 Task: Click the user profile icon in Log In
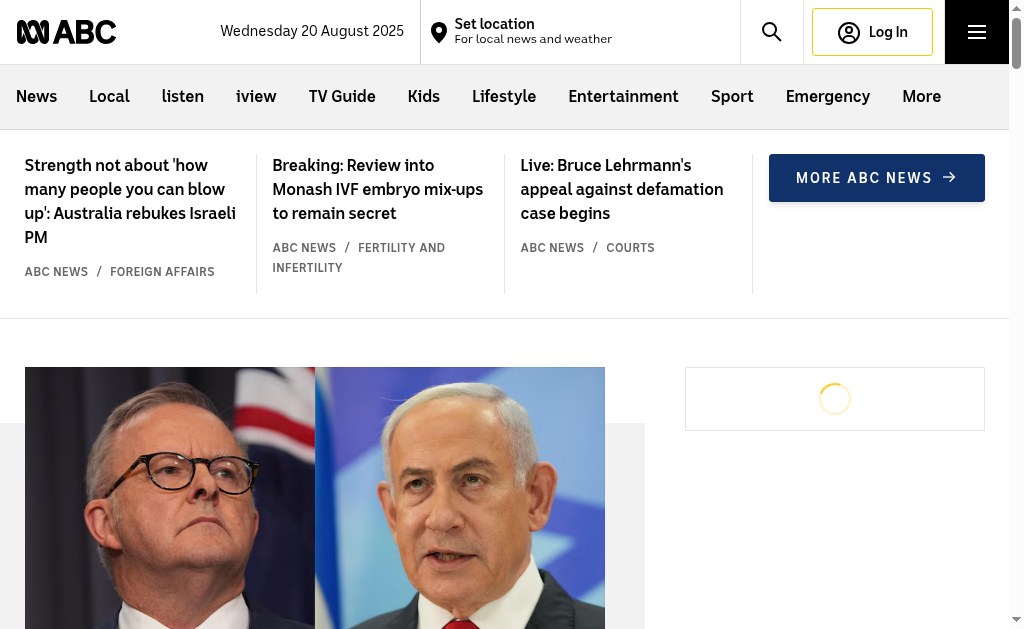(848, 33)
